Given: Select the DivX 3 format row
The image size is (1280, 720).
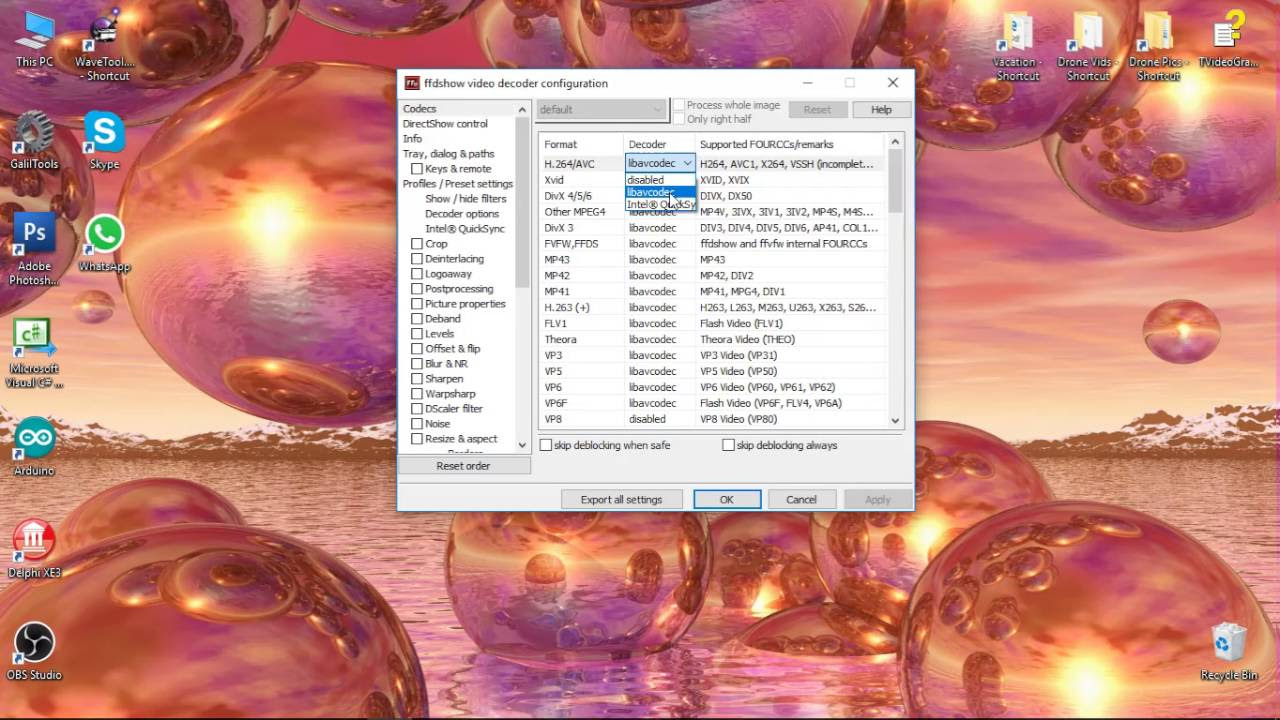Looking at the screenshot, I should click(712, 227).
